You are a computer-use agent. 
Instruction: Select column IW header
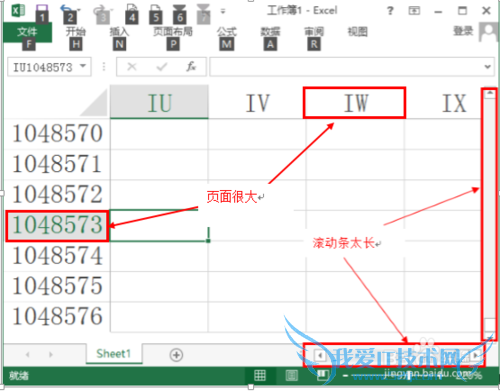pos(355,103)
